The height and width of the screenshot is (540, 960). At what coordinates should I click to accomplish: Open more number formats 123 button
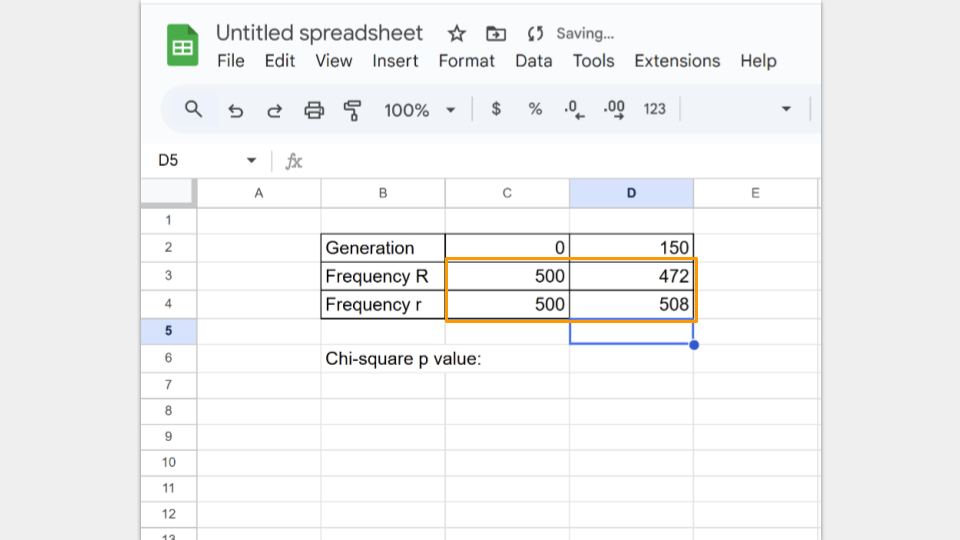[x=655, y=109]
